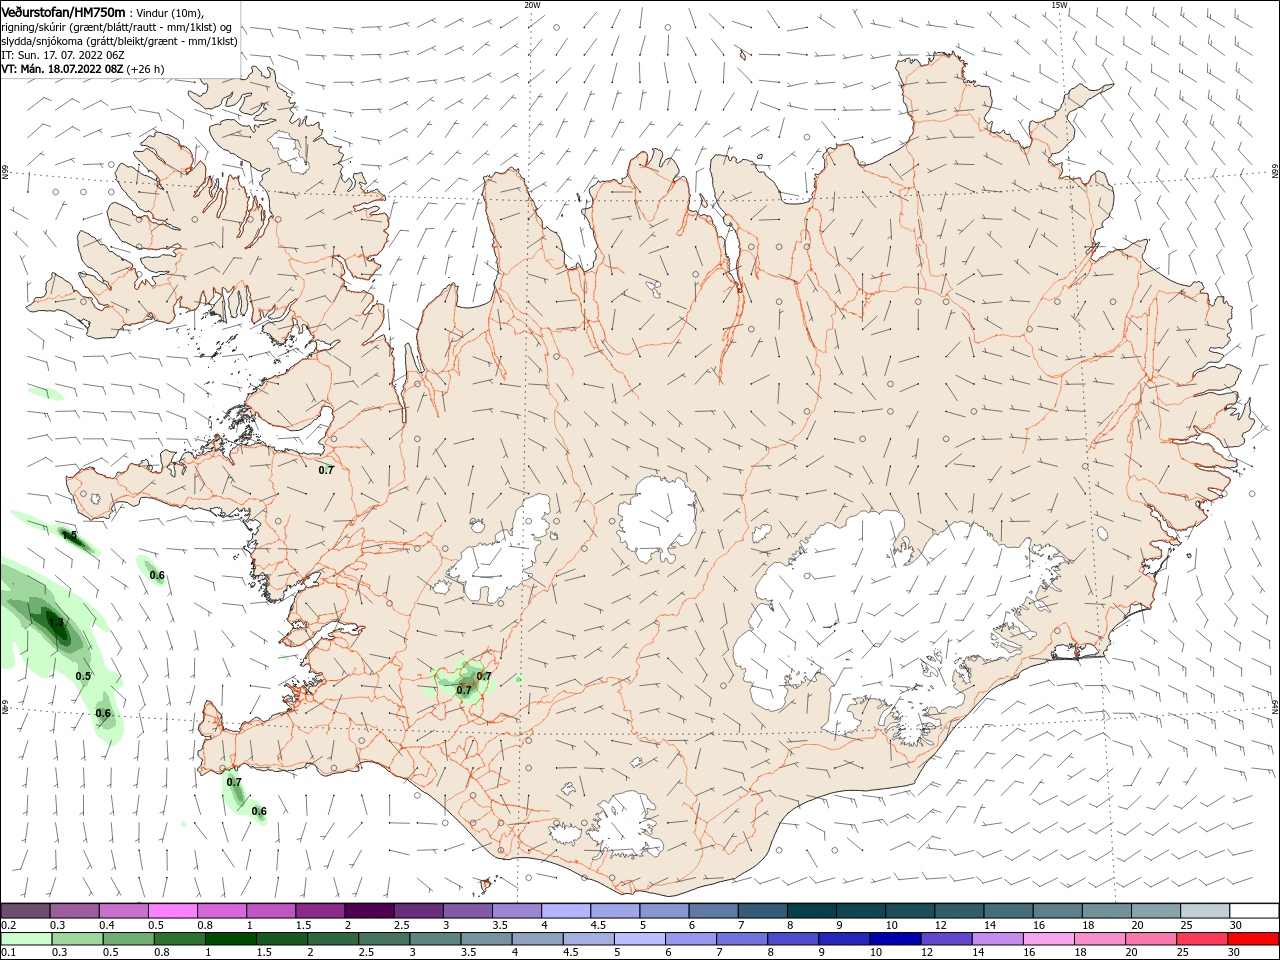Select the 'Vindur (10m)' label in the header
Image resolution: width=1280 pixels, height=960 pixels.
point(170,13)
